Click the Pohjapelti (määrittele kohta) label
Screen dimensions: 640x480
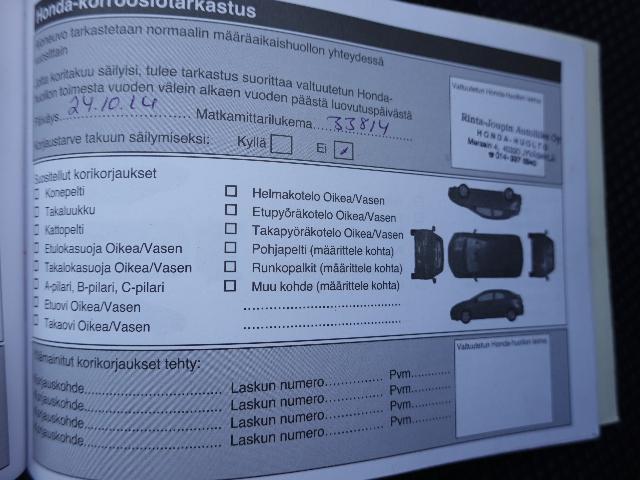point(322,250)
